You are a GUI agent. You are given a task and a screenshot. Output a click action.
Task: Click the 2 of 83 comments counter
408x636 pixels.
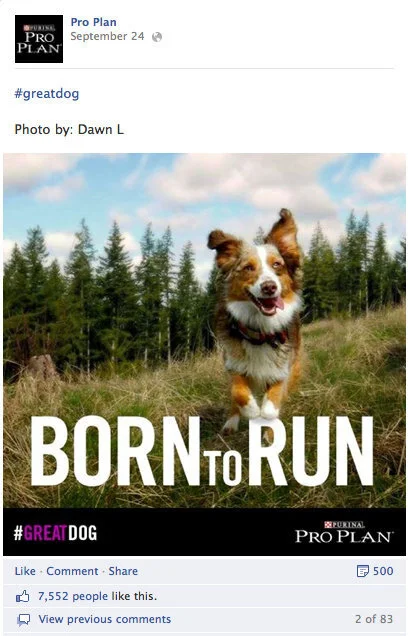(374, 619)
